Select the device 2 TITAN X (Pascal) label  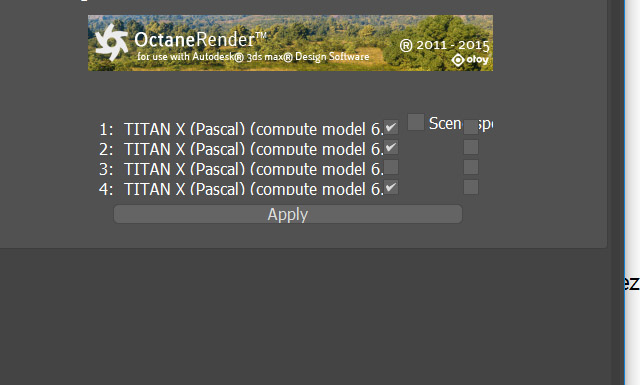coord(241,149)
